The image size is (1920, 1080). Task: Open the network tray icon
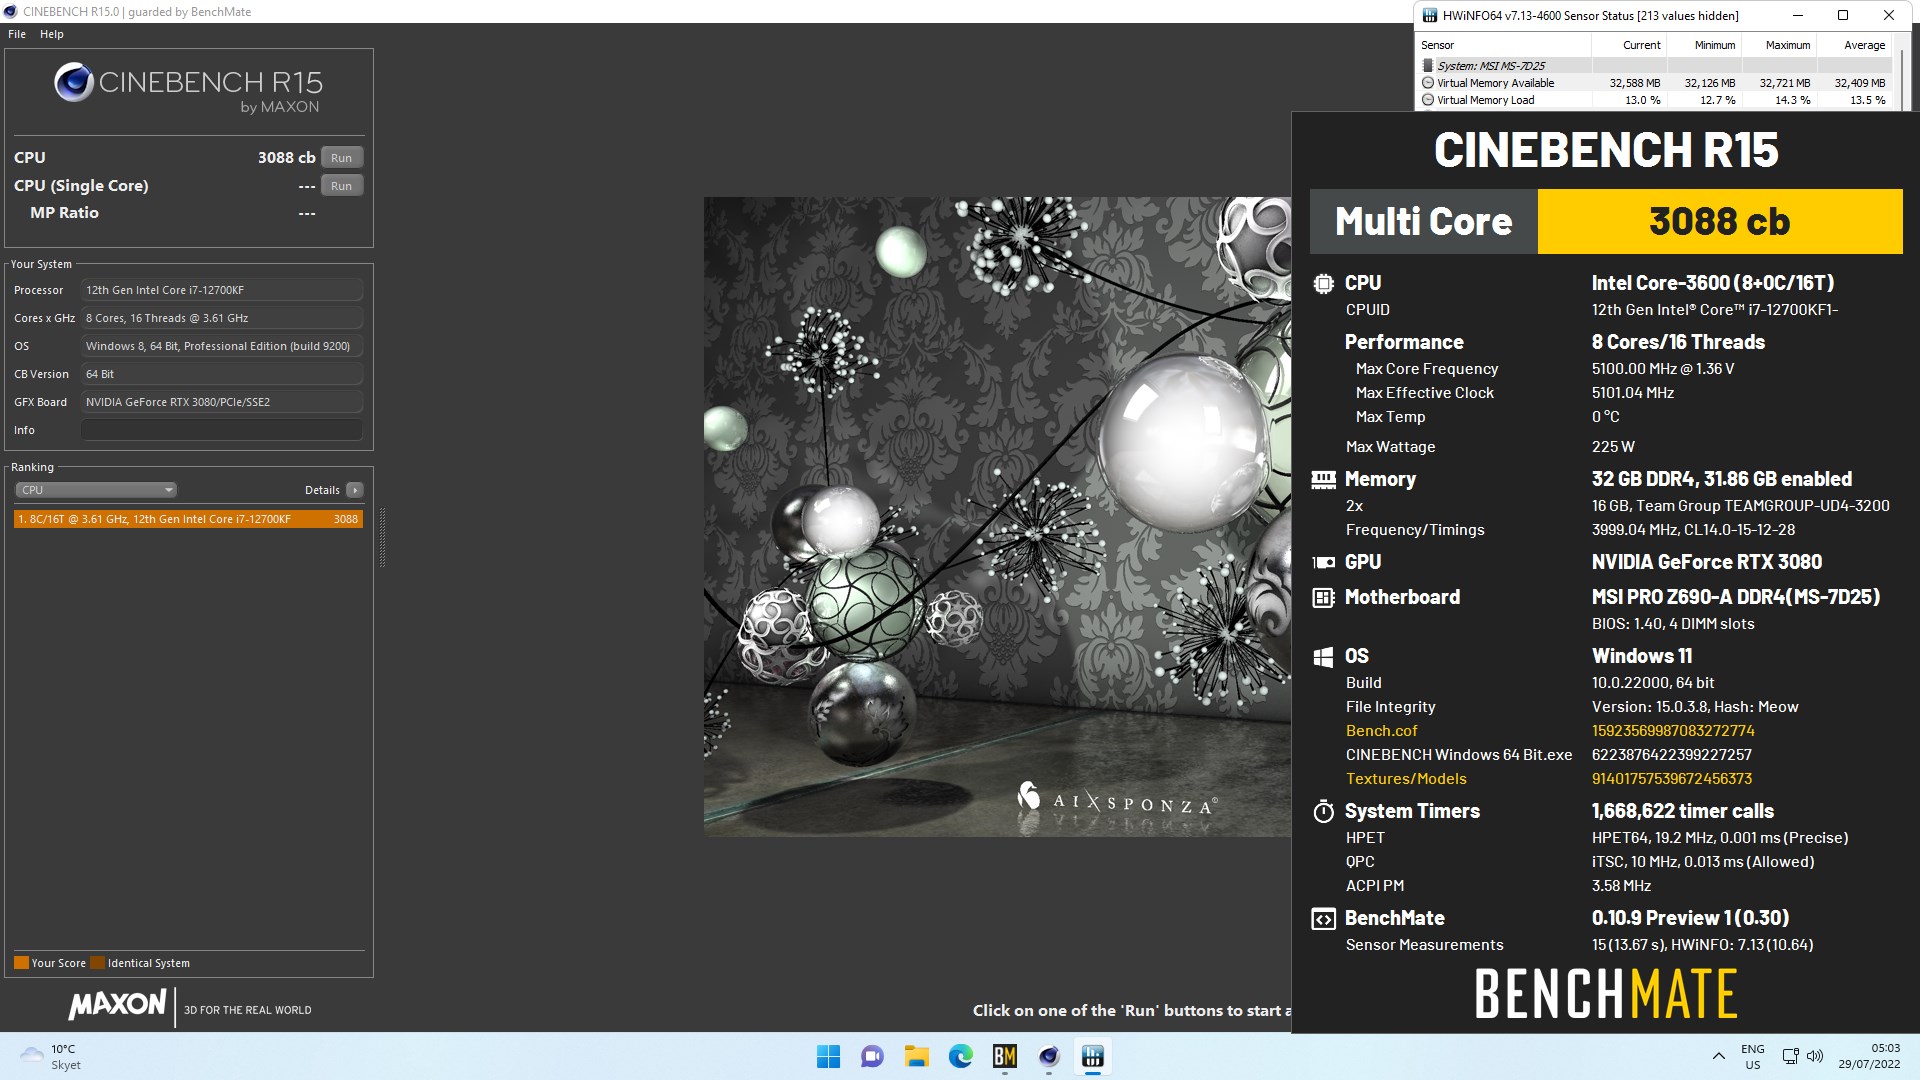(x=1790, y=1057)
